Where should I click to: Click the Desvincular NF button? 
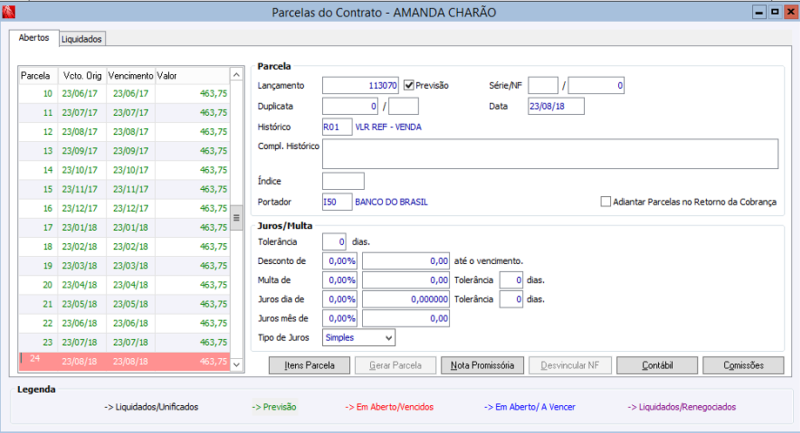570,365
